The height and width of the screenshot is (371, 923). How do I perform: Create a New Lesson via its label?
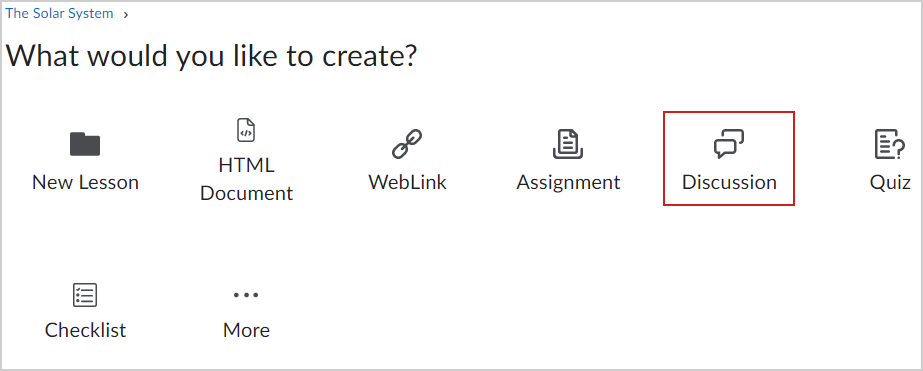pos(85,183)
